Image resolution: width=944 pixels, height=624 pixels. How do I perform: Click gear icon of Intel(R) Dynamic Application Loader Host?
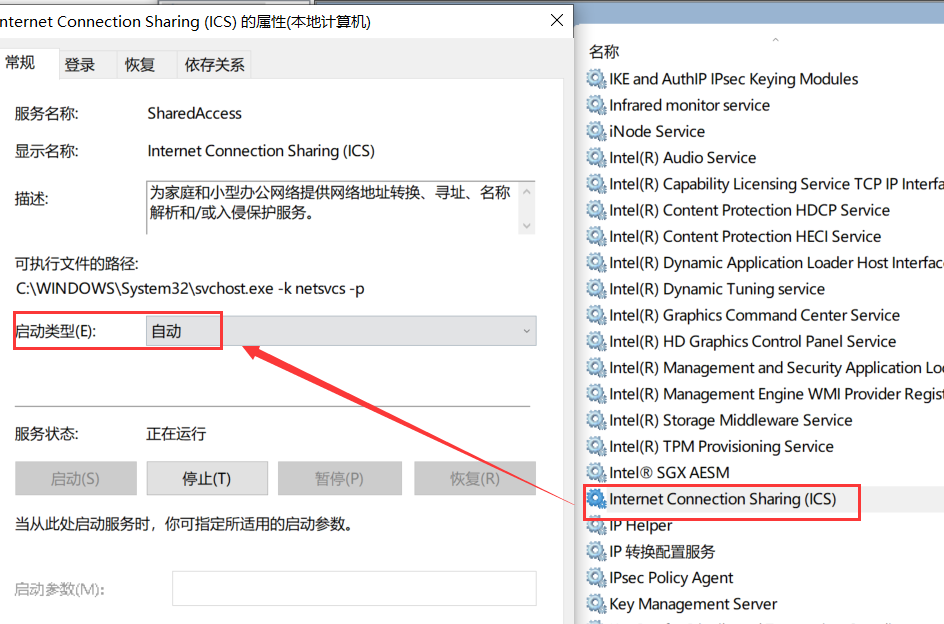pyautogui.click(x=596, y=263)
